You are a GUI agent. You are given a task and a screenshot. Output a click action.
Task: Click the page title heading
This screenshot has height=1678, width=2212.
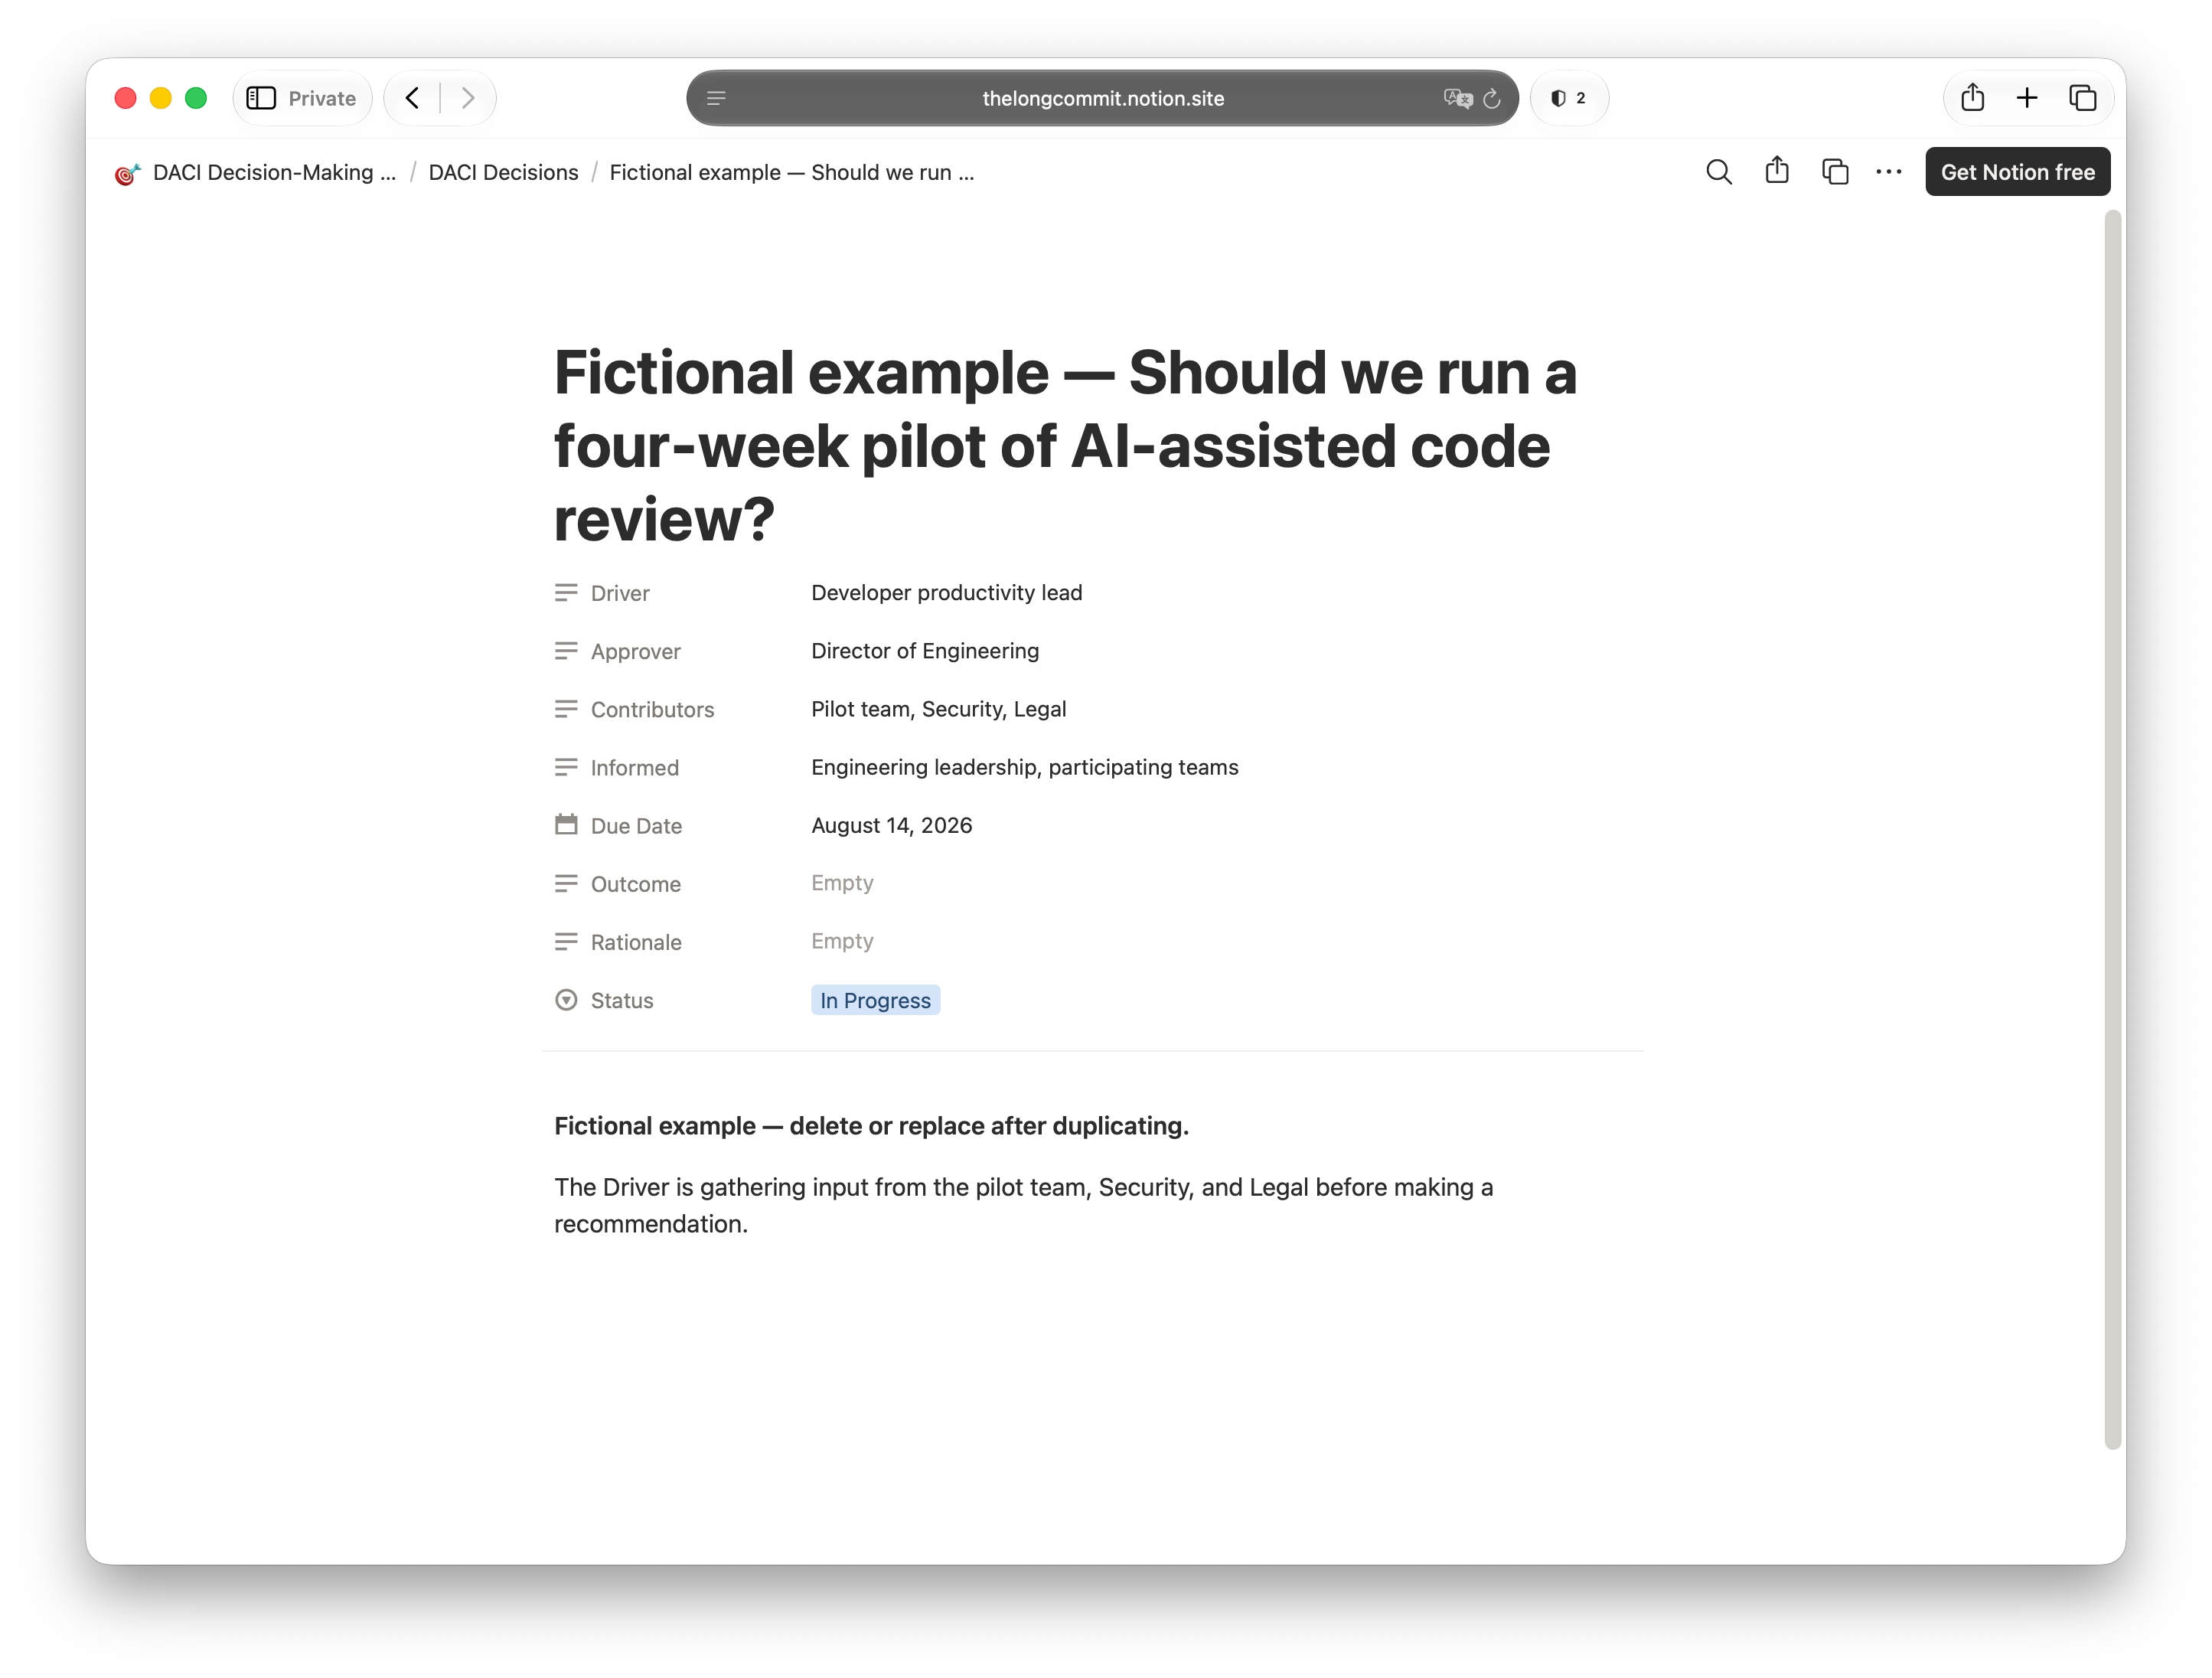click(x=1065, y=445)
